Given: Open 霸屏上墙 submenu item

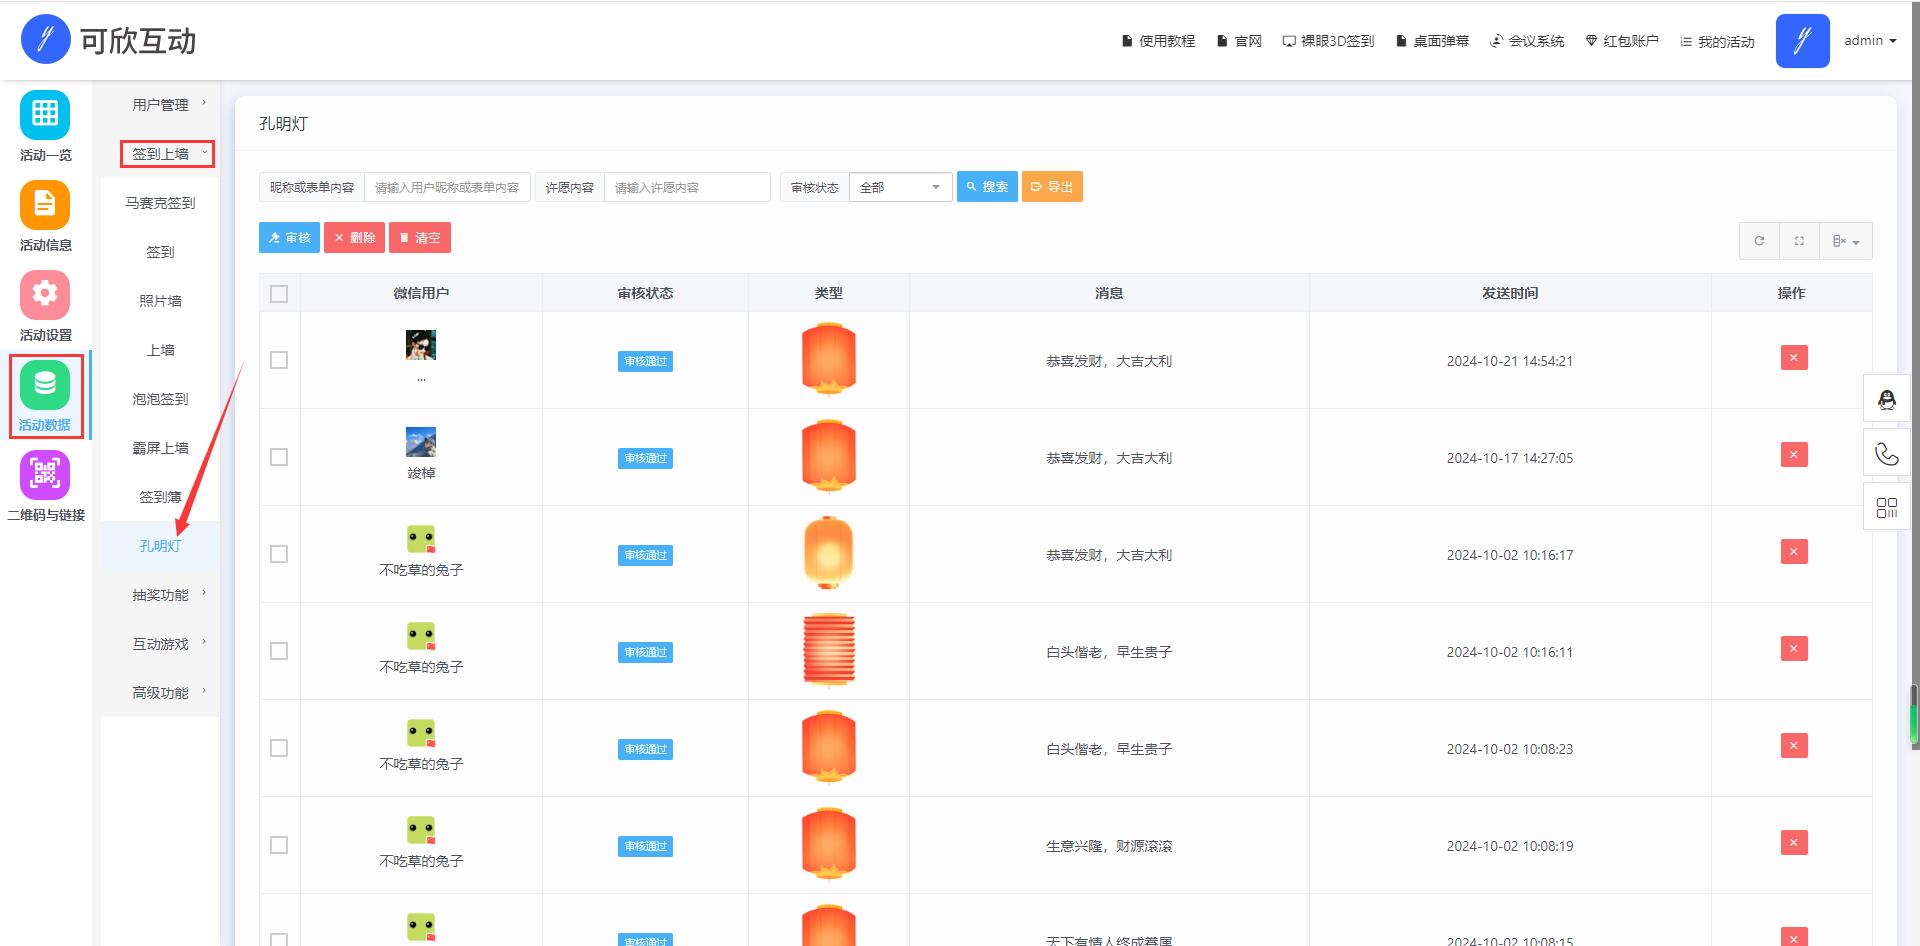Looking at the screenshot, I should tap(160, 448).
